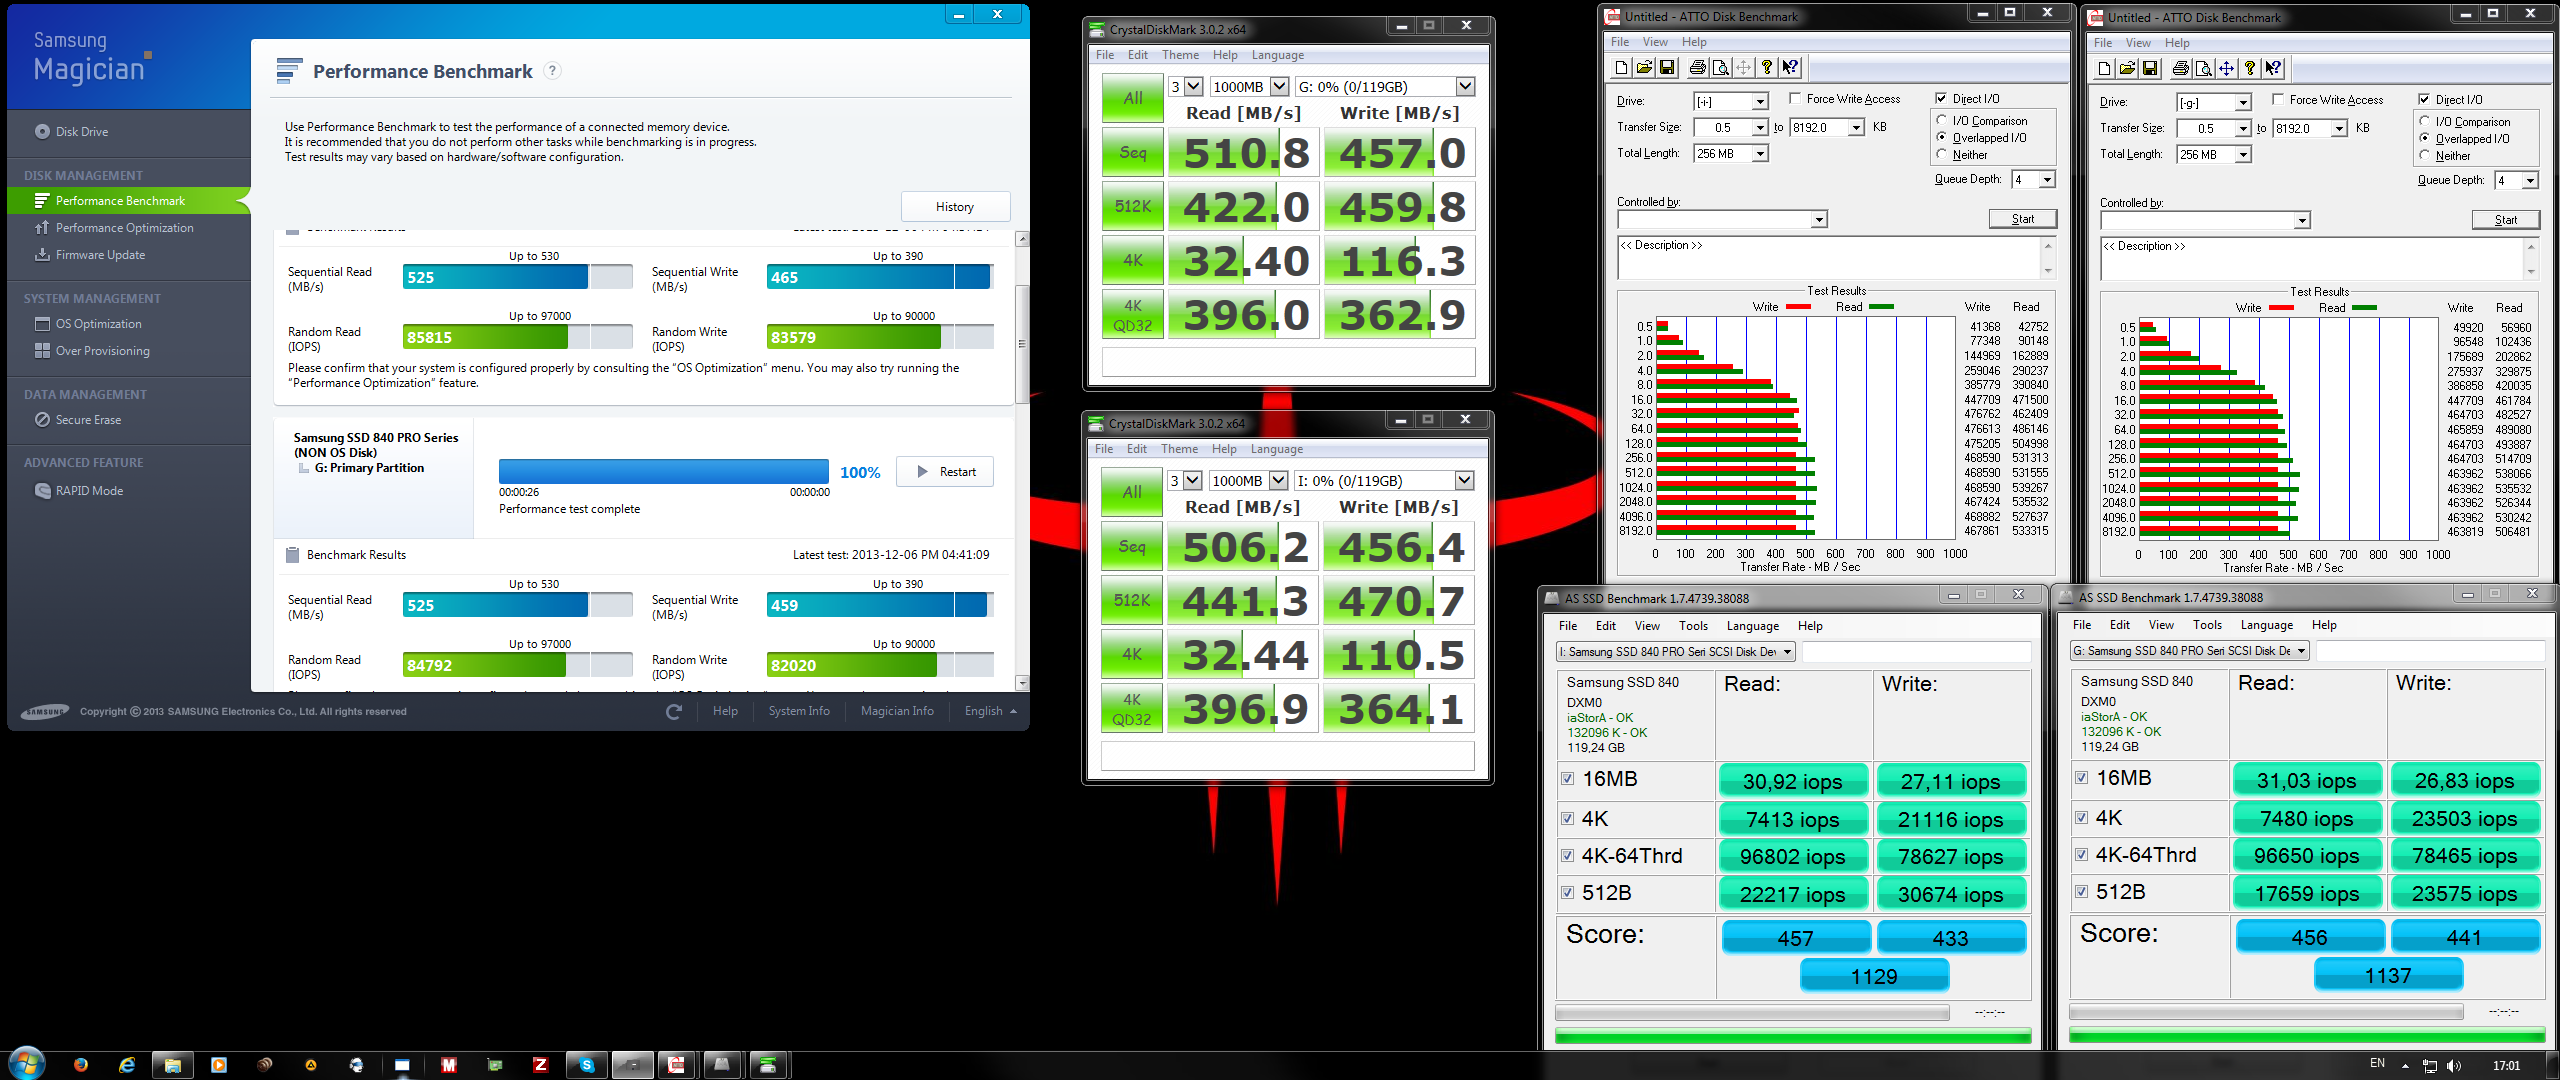
Task: Open Windows Explorer from the taskbar
Action: pyautogui.click(x=172, y=1065)
